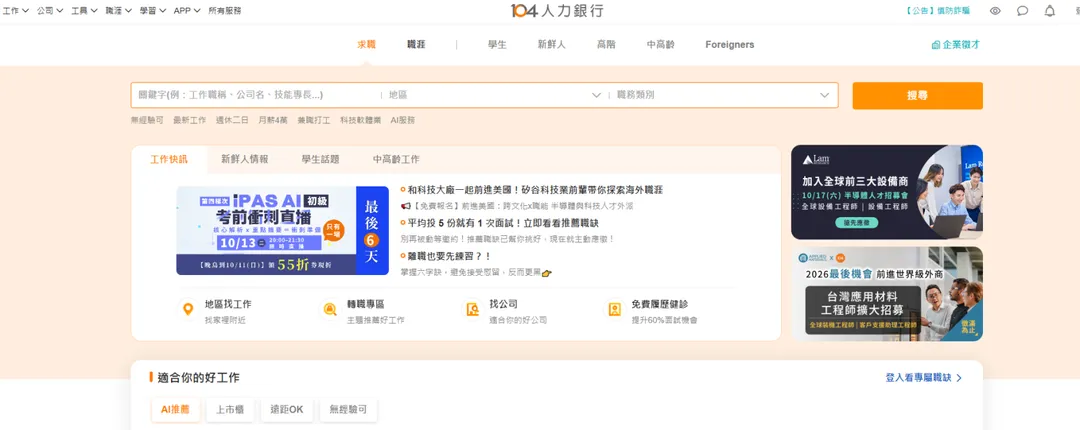The height and width of the screenshot is (430, 1080).
Task: Expand the 公司 top menu
Action: tap(50, 11)
